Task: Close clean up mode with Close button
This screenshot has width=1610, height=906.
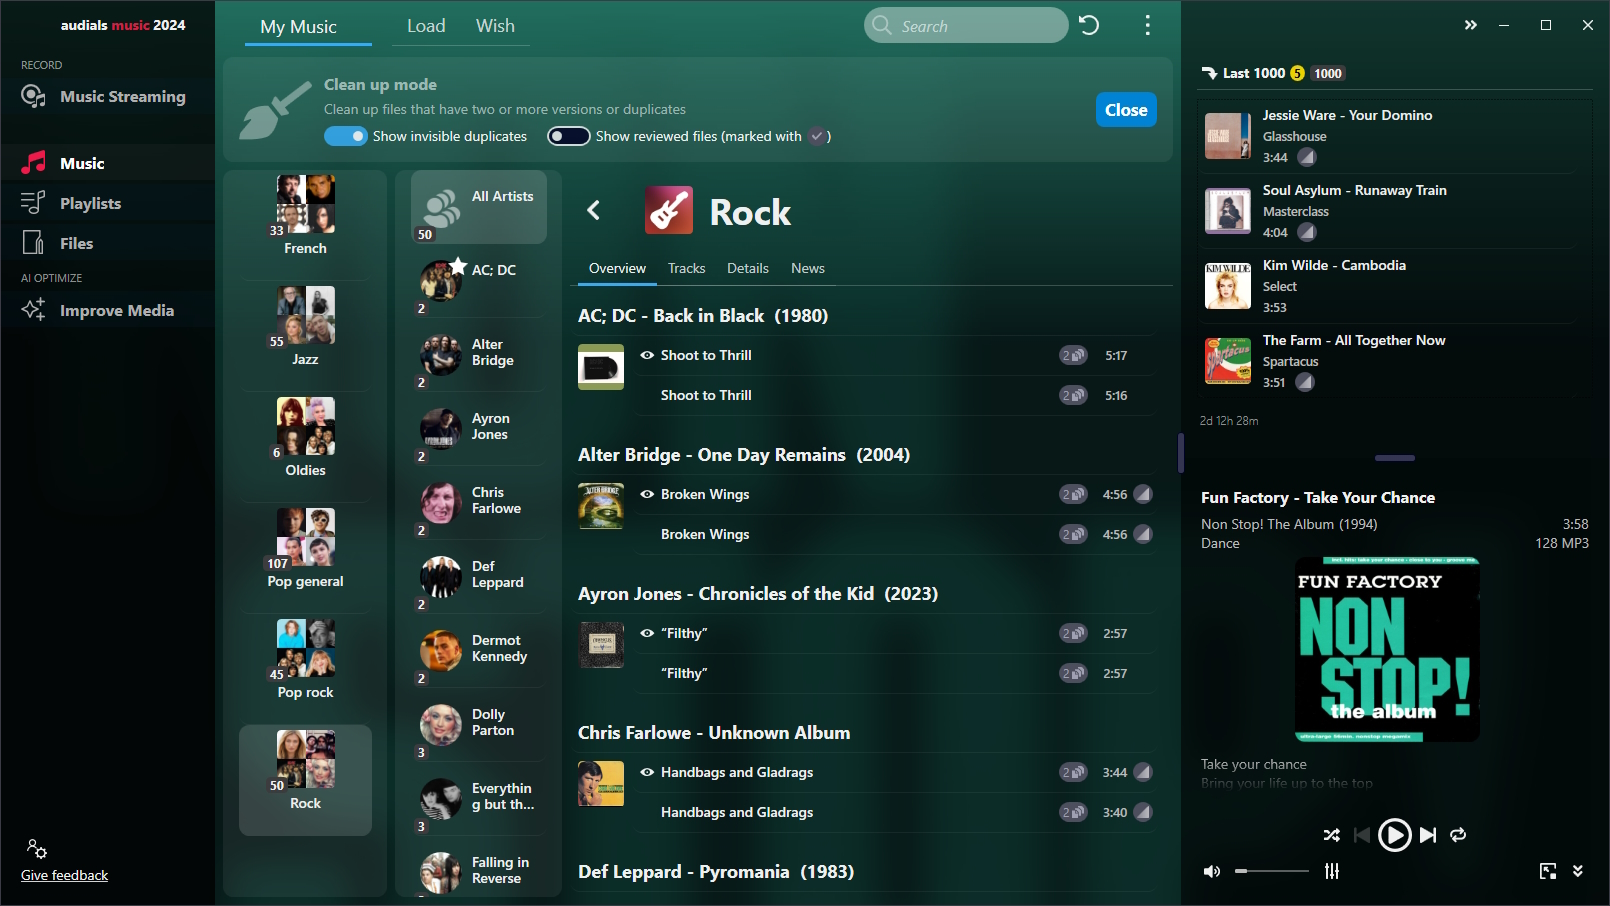Action: (1126, 110)
